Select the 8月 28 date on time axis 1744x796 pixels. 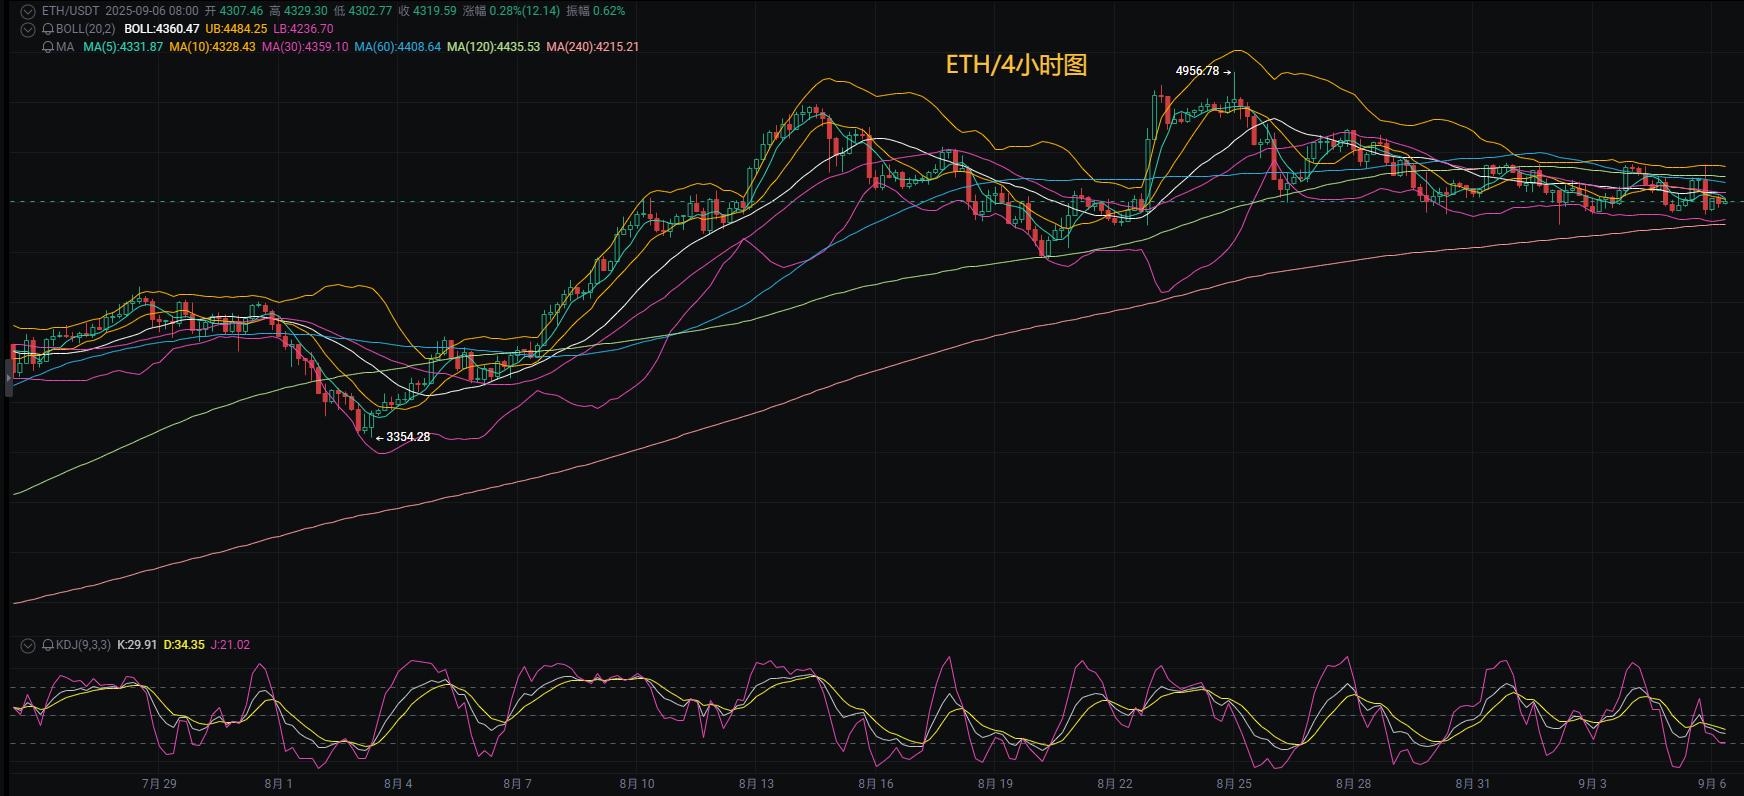tap(1354, 784)
